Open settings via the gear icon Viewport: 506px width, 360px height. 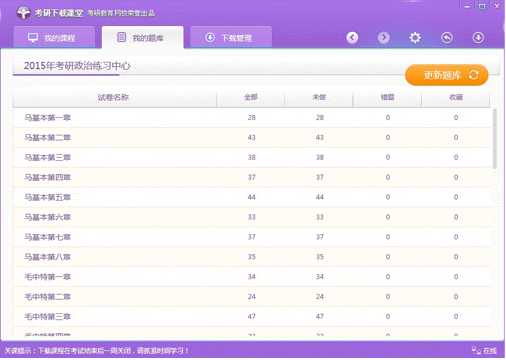pyautogui.click(x=415, y=38)
